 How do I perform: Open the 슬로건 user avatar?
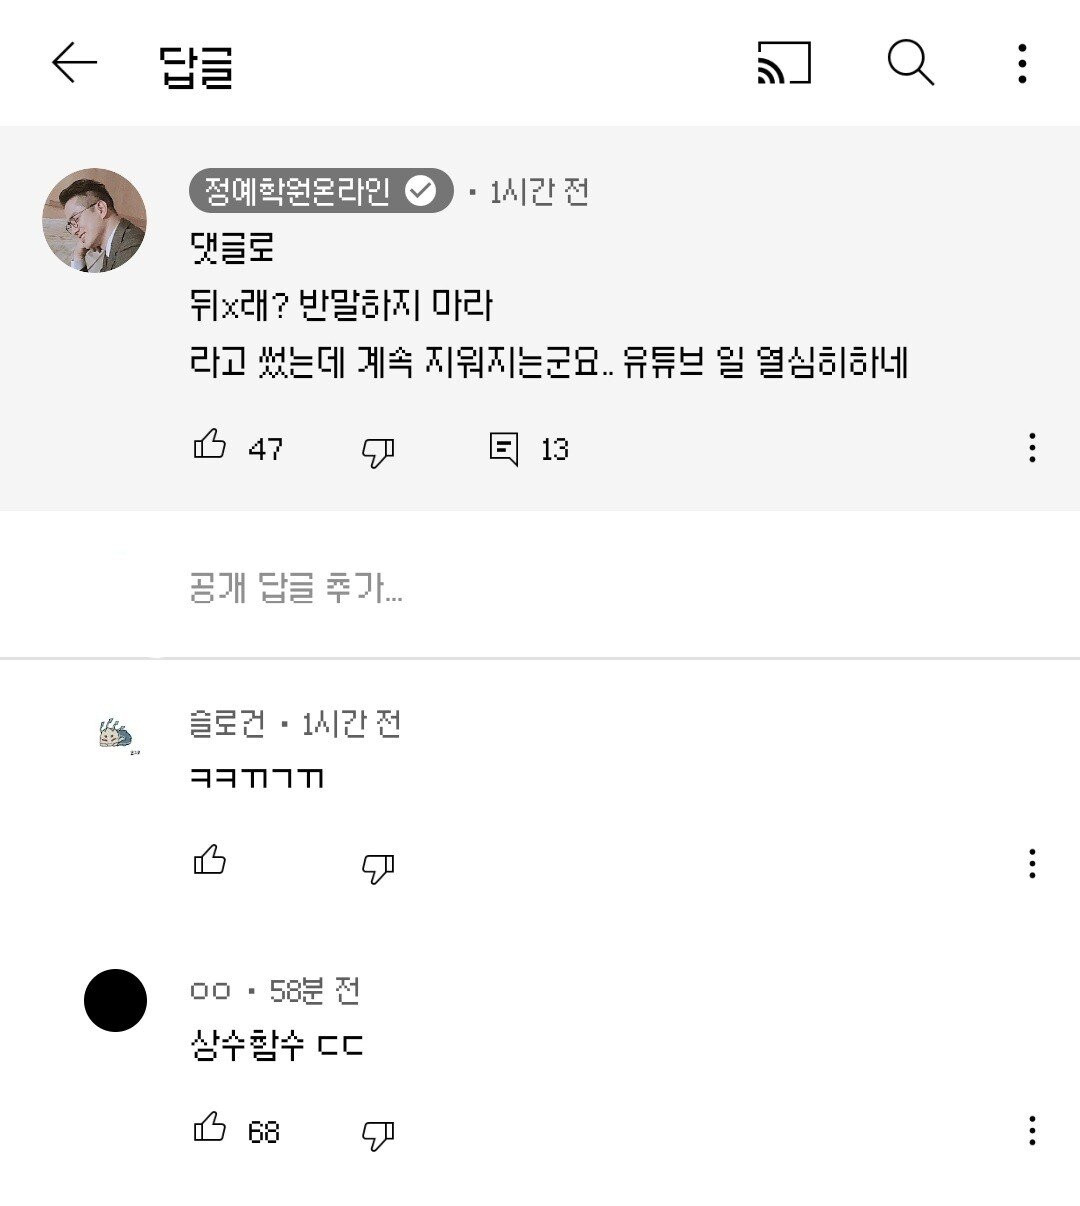pos(118,737)
